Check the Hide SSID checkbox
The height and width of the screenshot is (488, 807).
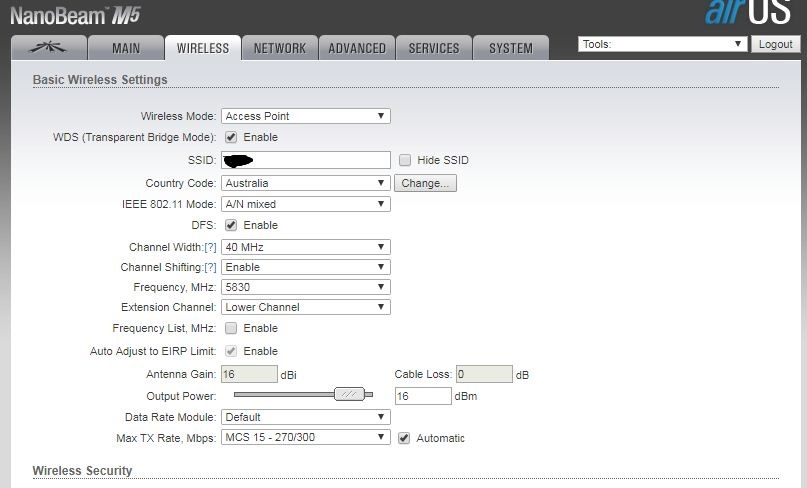405,160
